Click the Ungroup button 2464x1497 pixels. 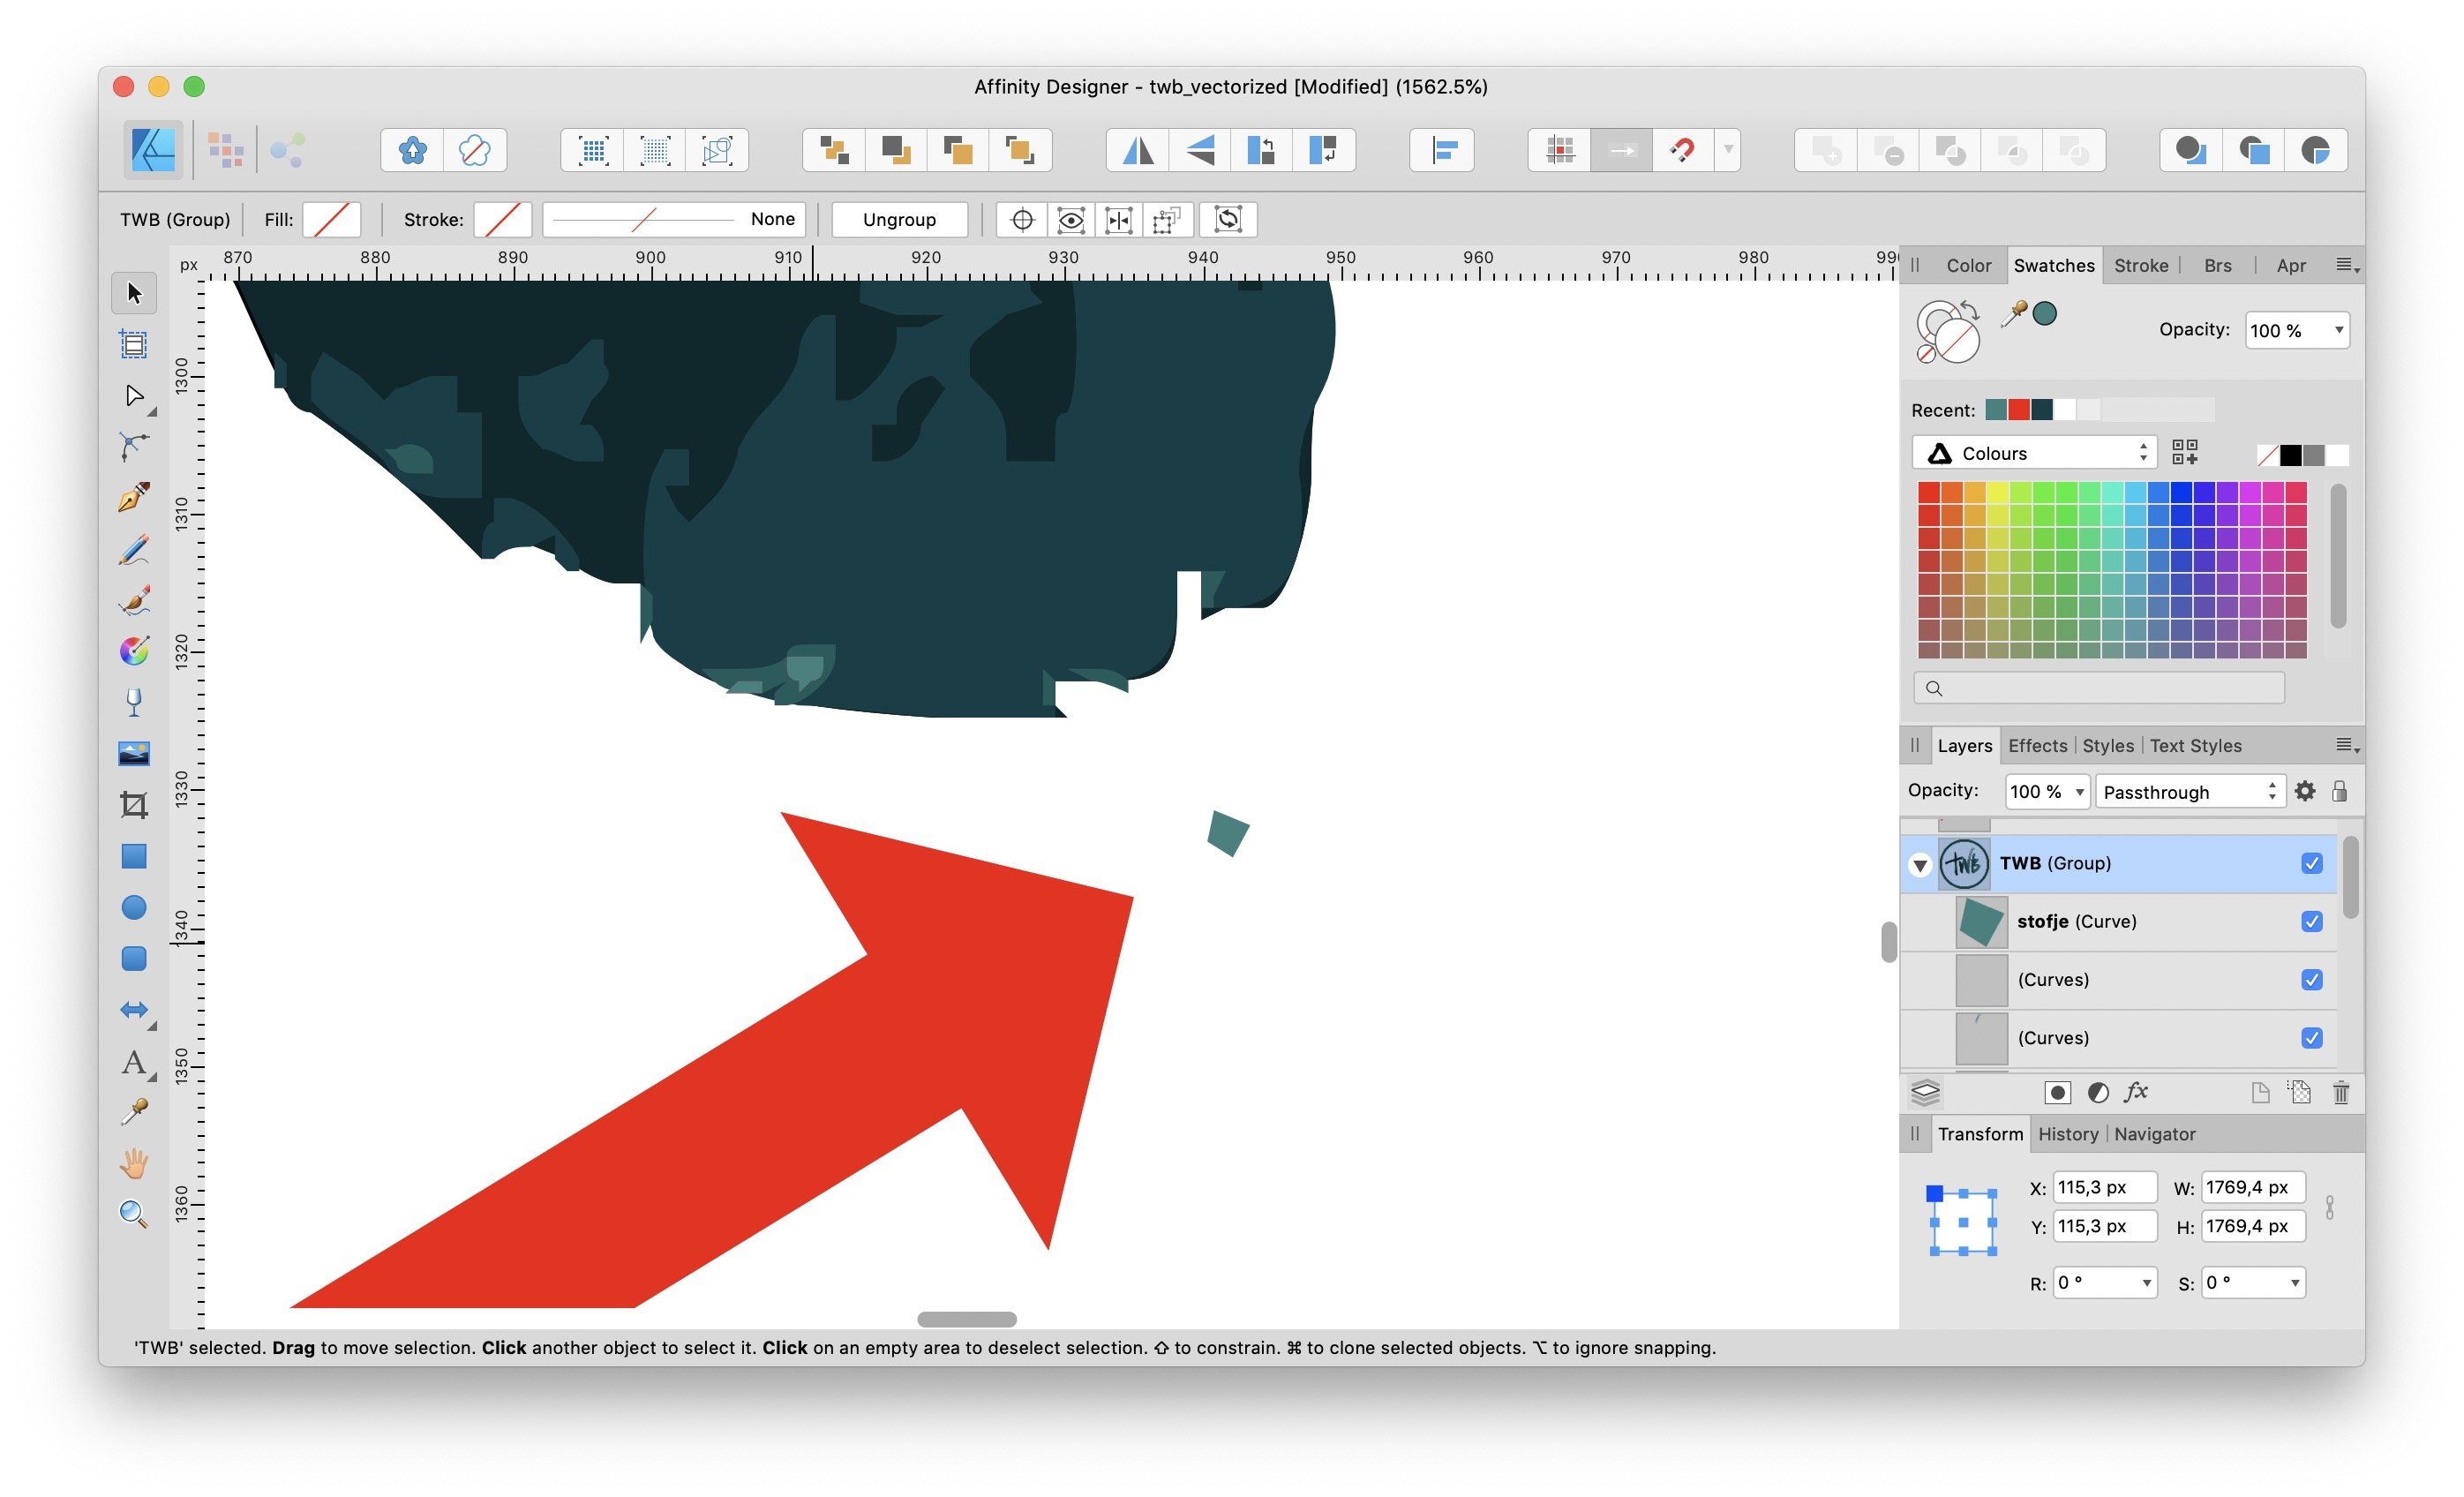coord(899,220)
